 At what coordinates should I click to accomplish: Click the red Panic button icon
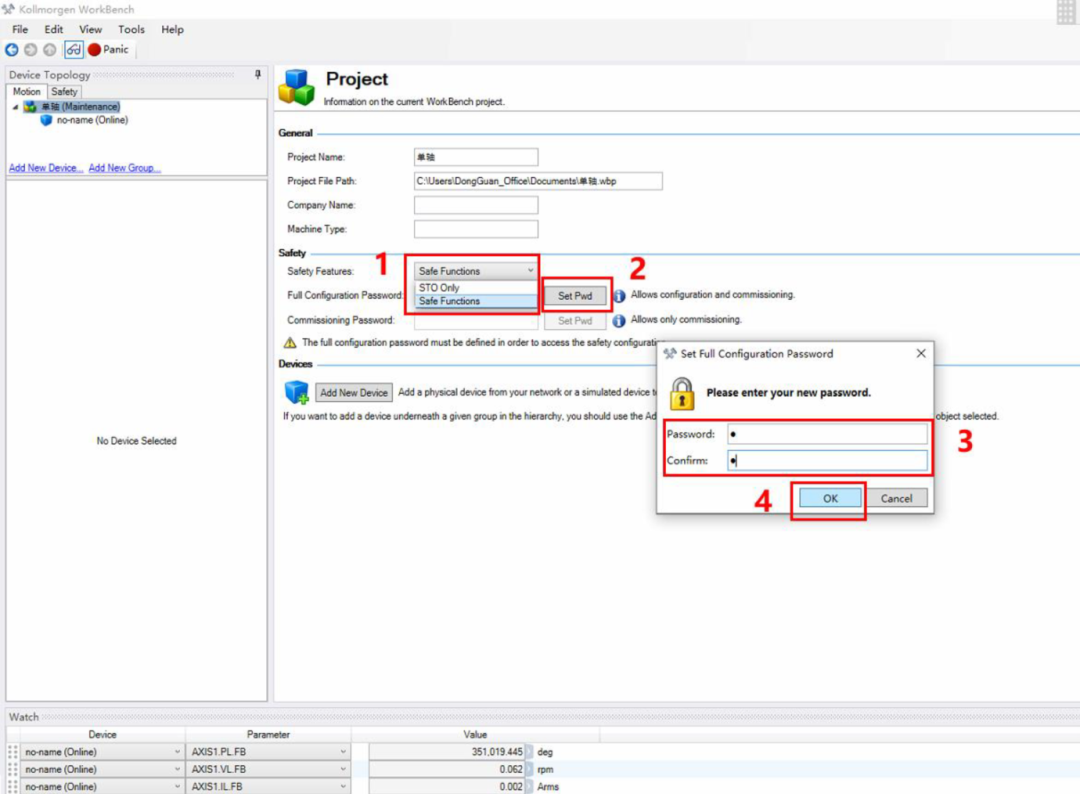(94, 50)
